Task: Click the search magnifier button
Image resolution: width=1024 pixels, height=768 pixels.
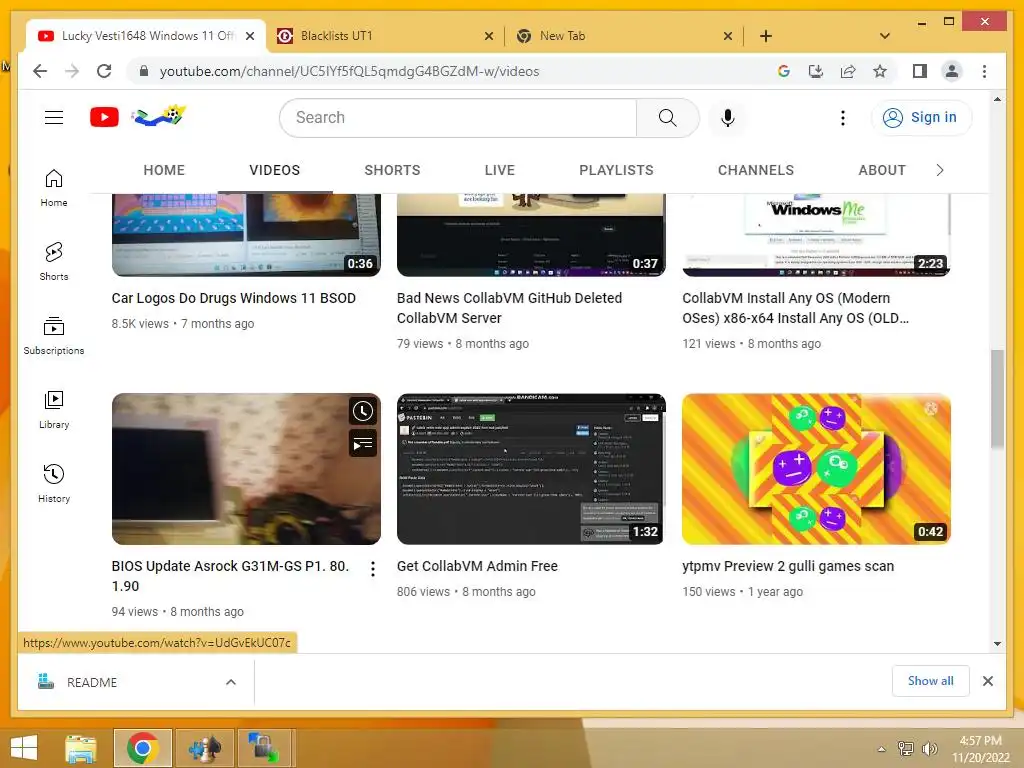Action: click(667, 118)
